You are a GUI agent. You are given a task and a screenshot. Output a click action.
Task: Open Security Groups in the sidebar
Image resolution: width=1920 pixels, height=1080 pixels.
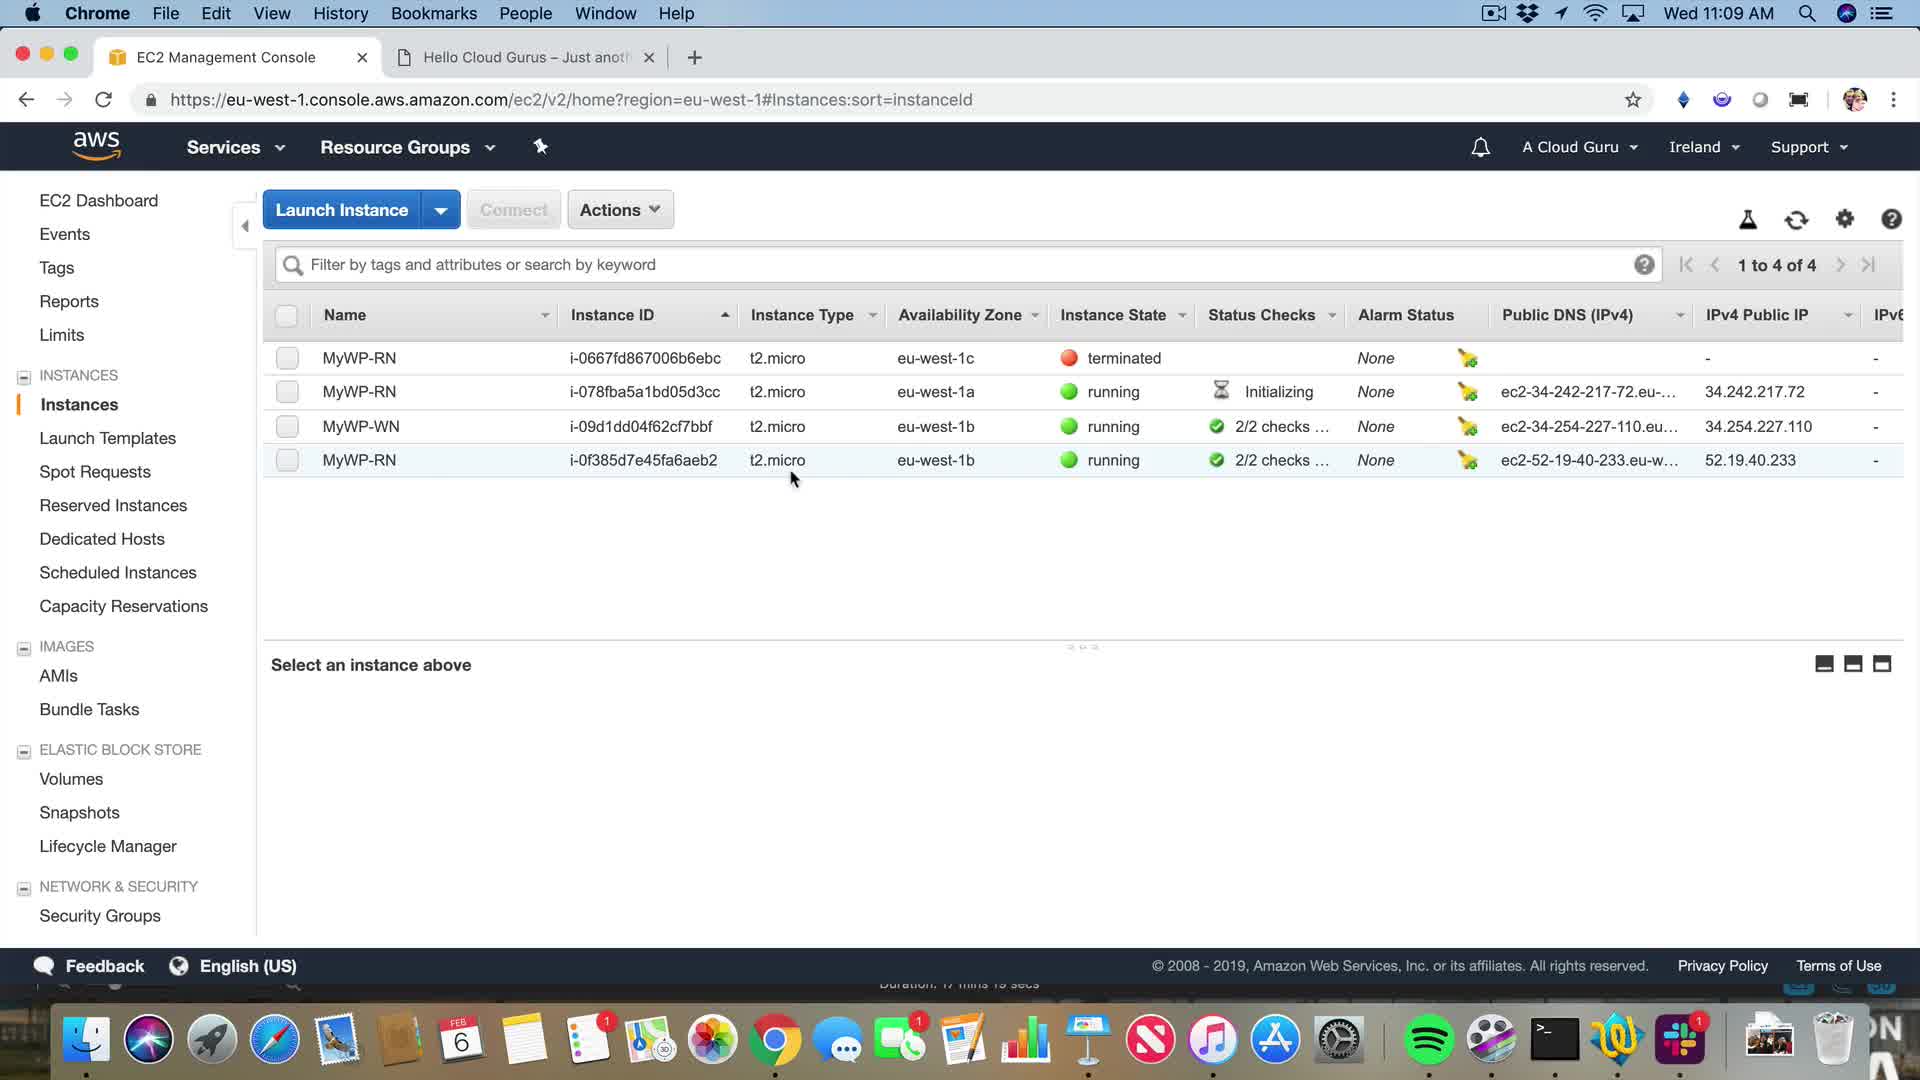click(100, 916)
